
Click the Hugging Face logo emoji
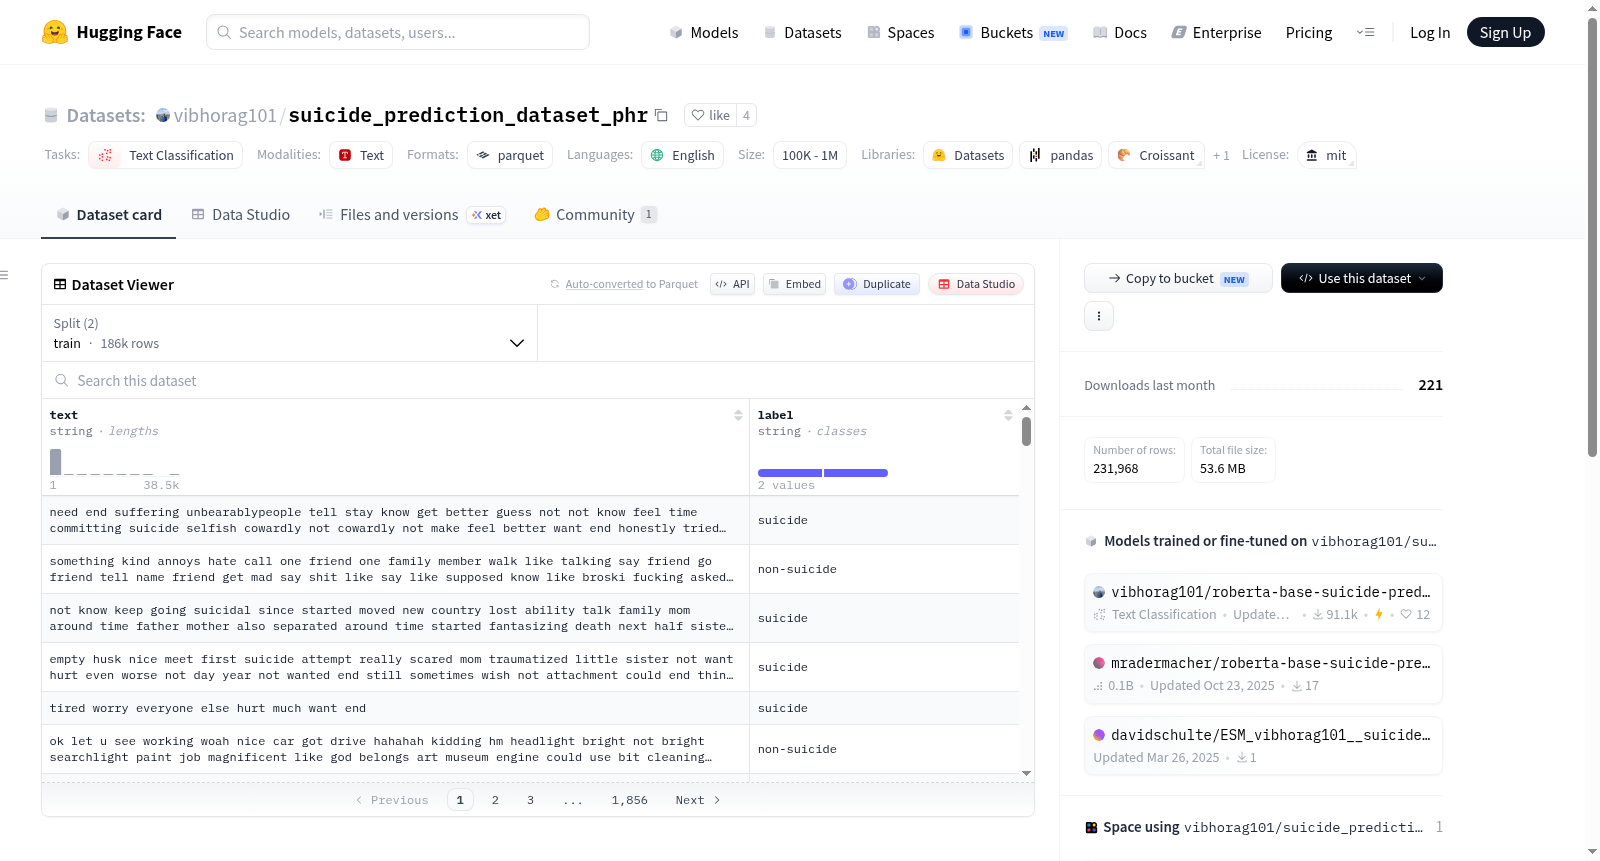point(54,32)
